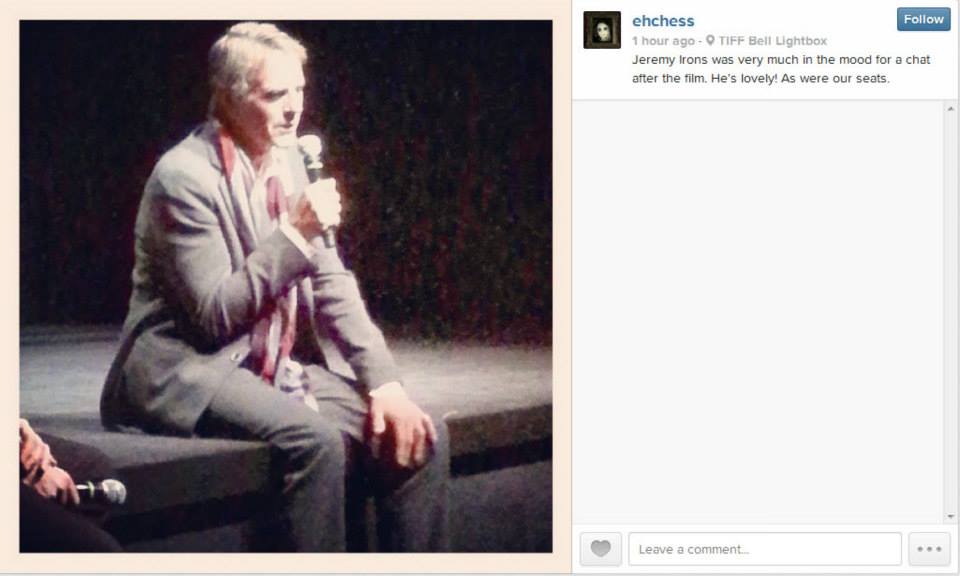Open TIFF Bell Lightbox location link
The height and width of the screenshot is (576, 960).
click(772, 40)
